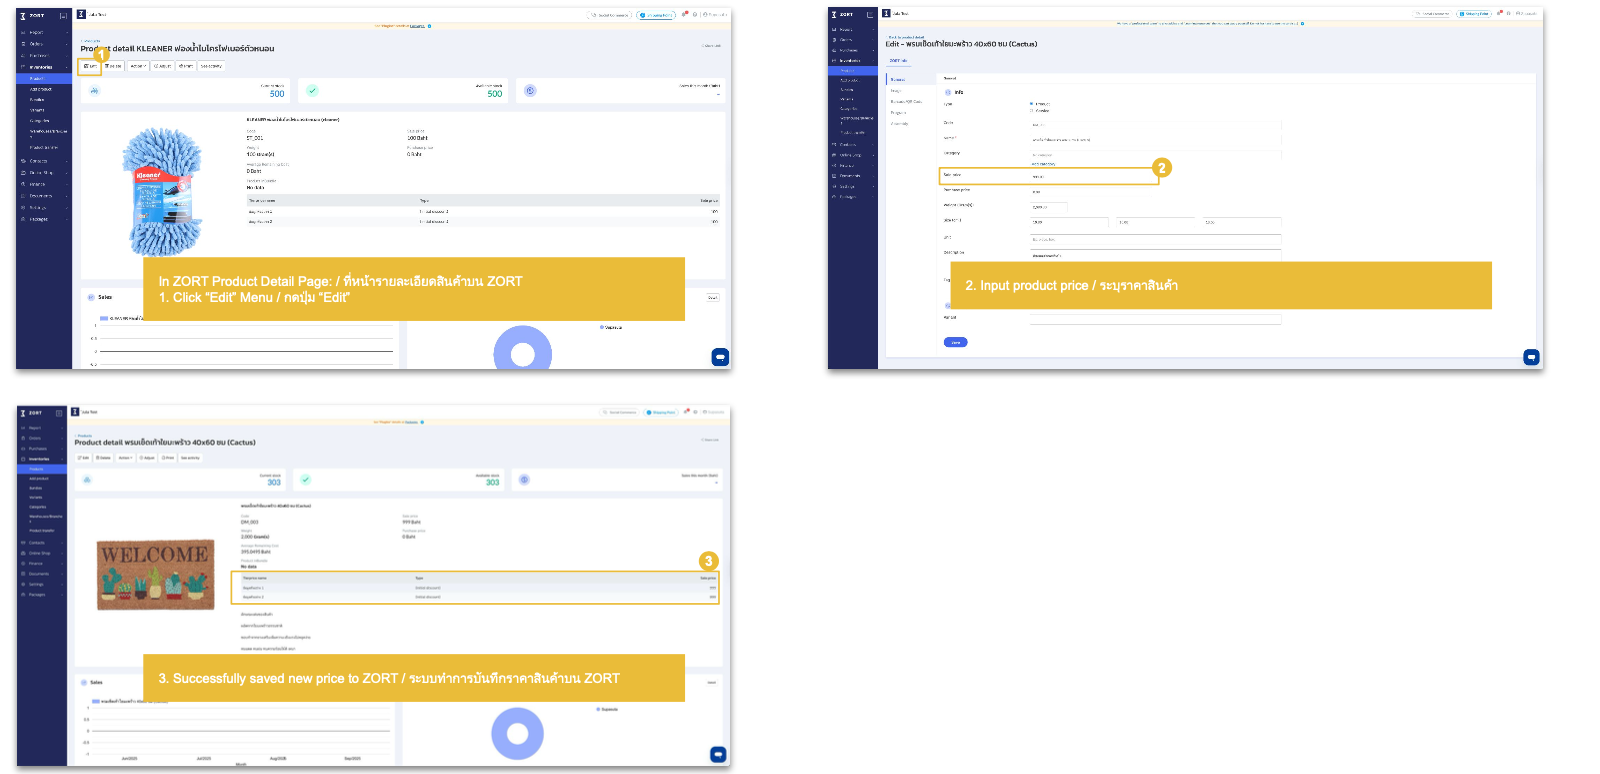The image size is (1600, 774).
Task: Click the Adjust button on the Cactus product page
Action: pos(147,458)
